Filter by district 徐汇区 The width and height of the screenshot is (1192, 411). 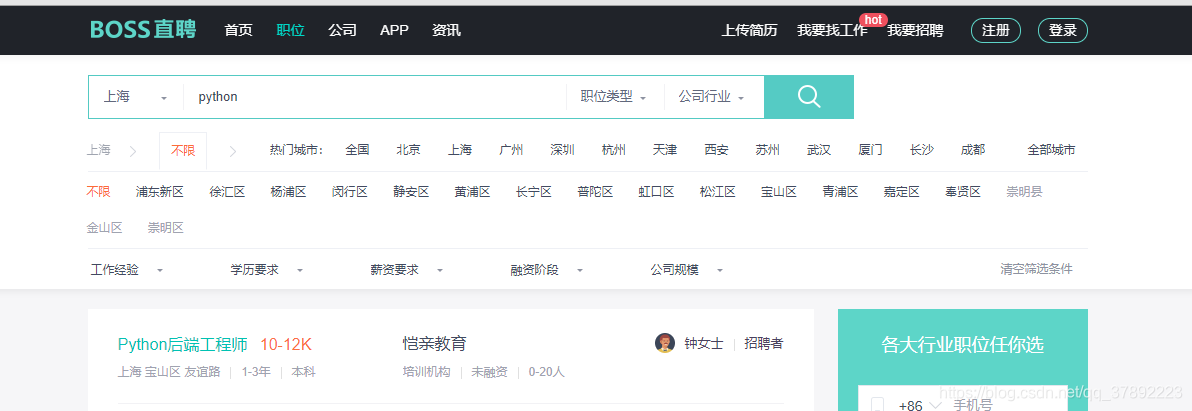[227, 191]
